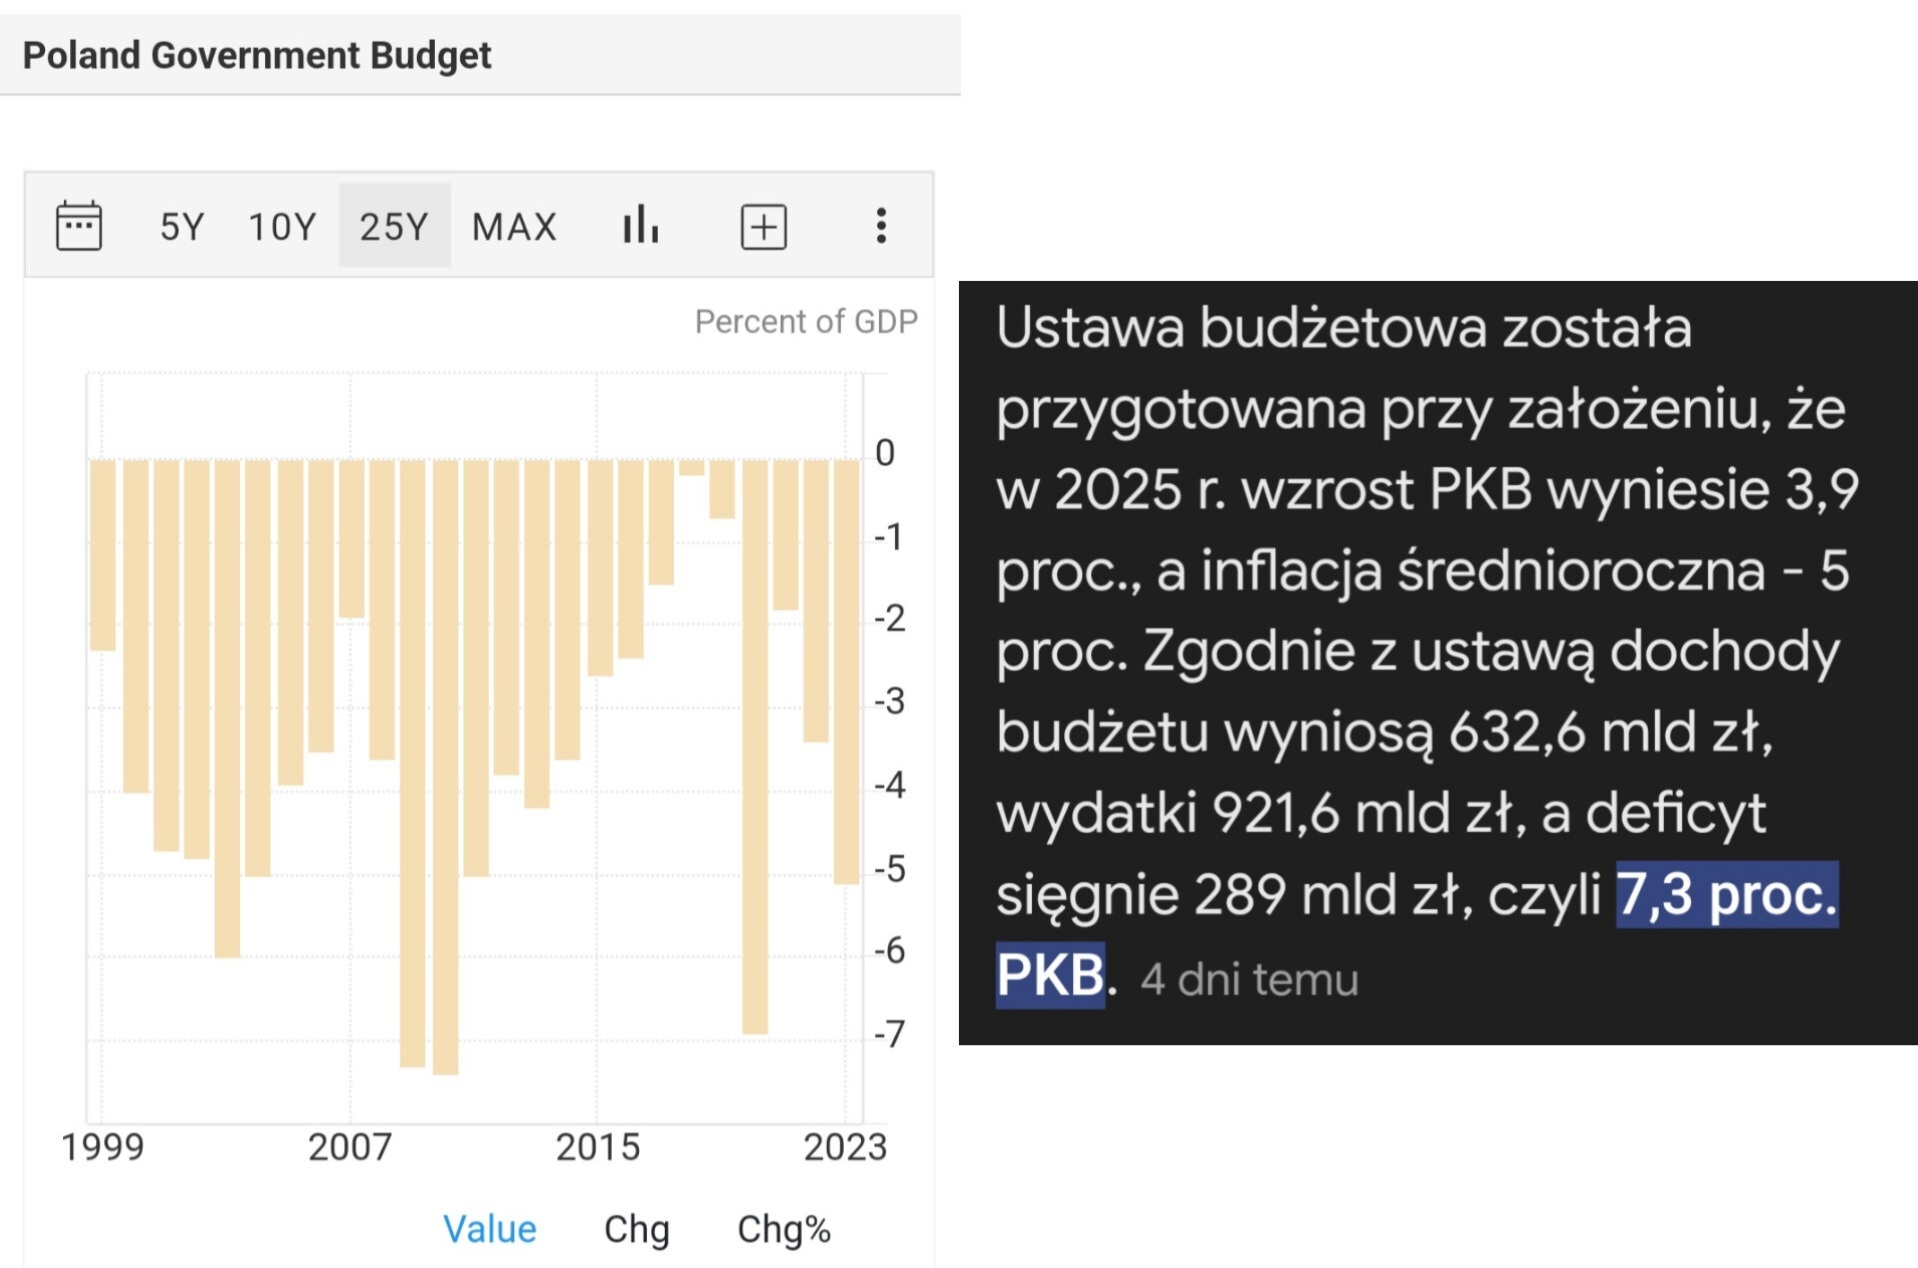Image resolution: width=1918 pixels, height=1268 pixels.
Task: Click the add comparison plus icon
Action: click(x=763, y=226)
